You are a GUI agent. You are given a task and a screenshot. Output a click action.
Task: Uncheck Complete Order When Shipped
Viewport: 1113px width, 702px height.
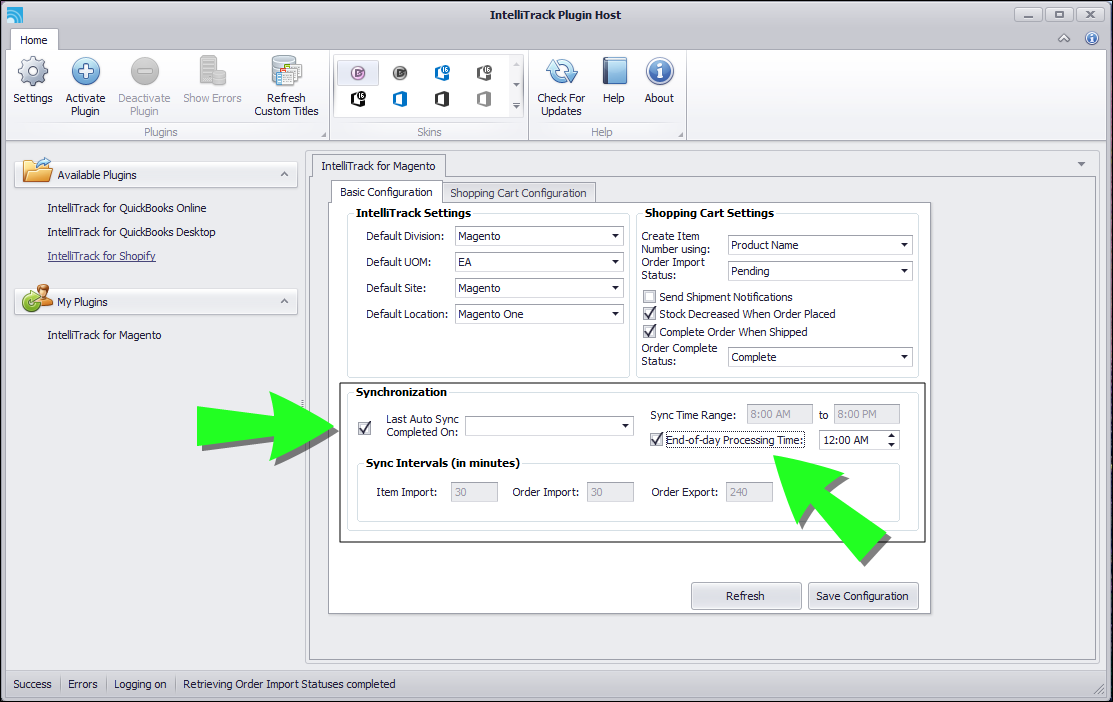pos(649,331)
